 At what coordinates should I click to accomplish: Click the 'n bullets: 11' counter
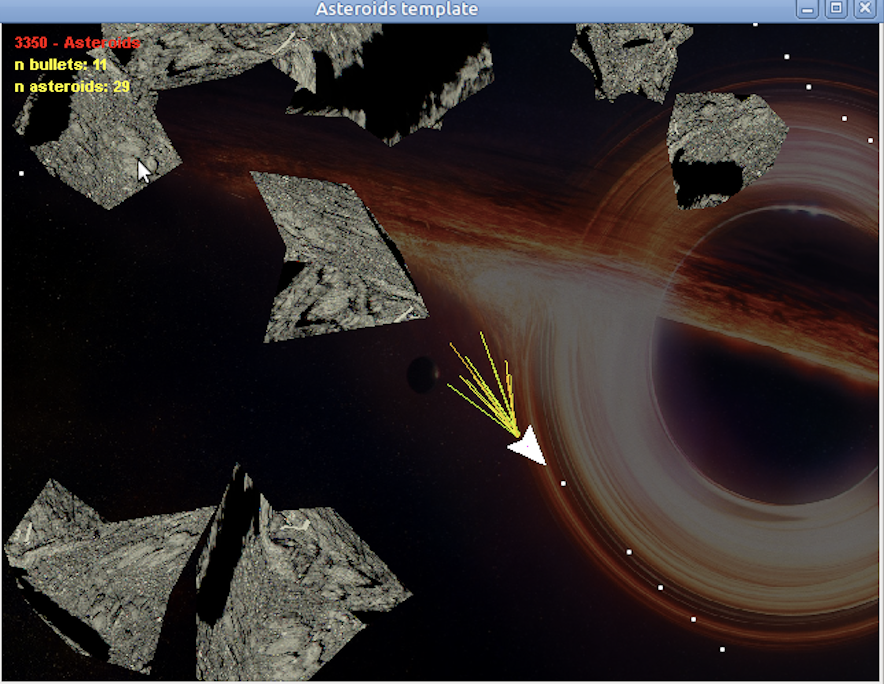point(61,65)
